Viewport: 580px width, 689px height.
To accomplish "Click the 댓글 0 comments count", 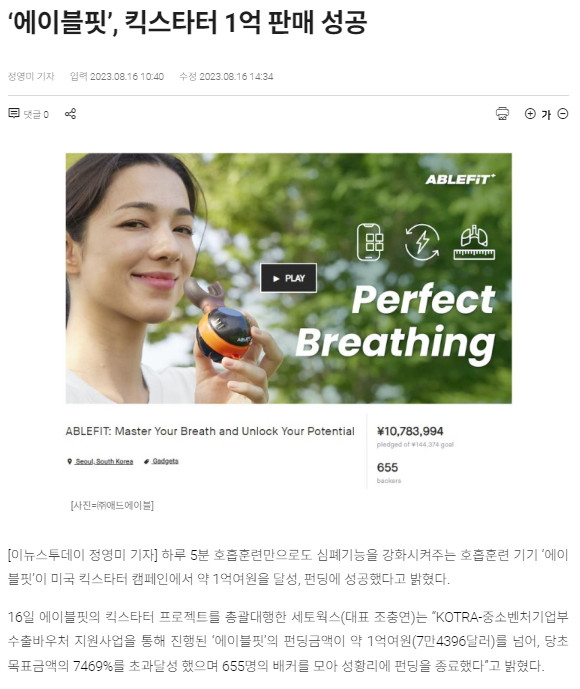I will tap(36, 114).
